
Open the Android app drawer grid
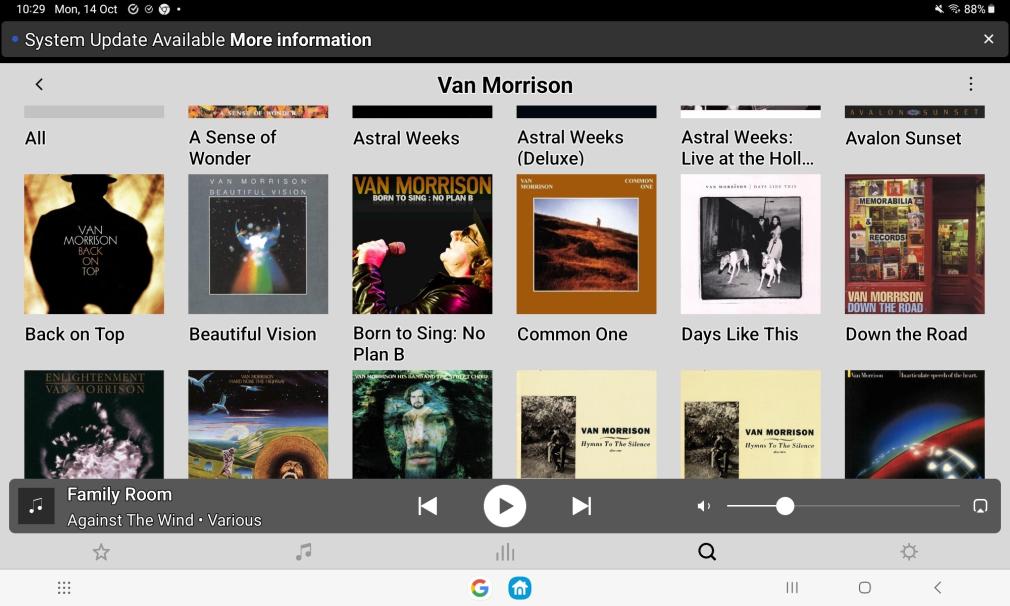point(64,588)
